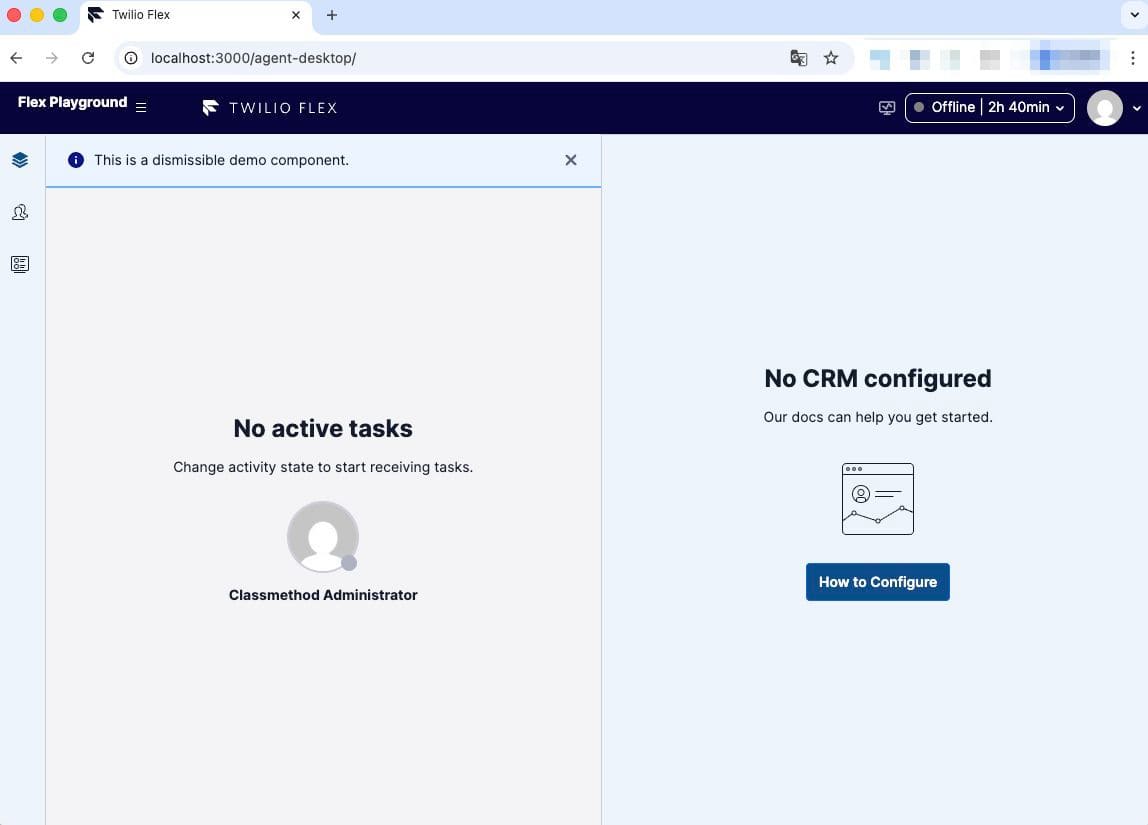Open Chrome three-dot menu
The height and width of the screenshot is (825, 1148).
tap(1133, 58)
